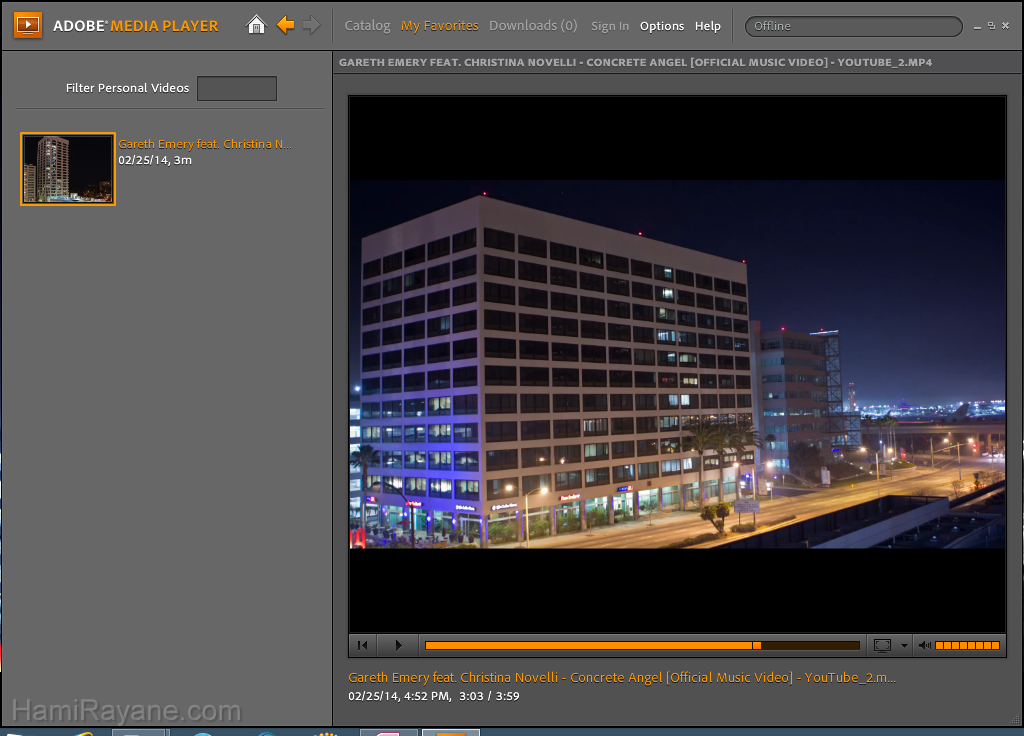1024x736 pixels.
Task: Minimize the Adobe Media Player window
Action: pos(977,26)
